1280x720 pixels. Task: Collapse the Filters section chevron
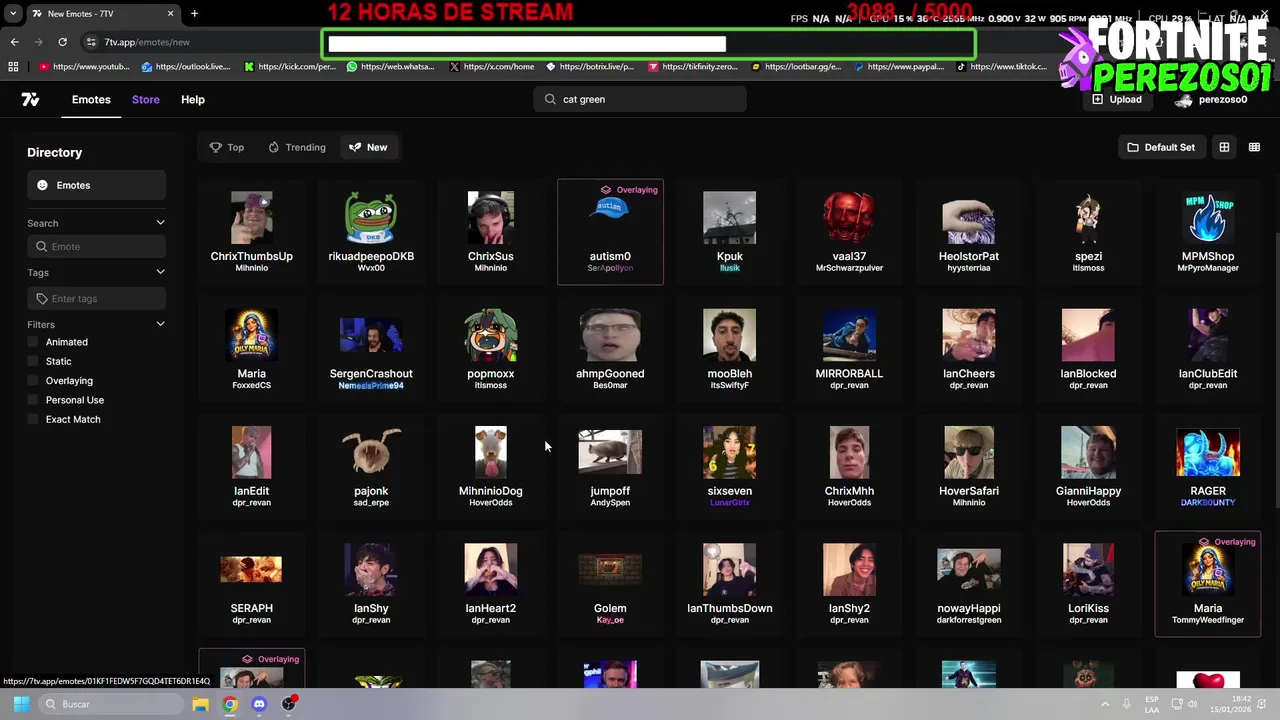[x=160, y=324]
